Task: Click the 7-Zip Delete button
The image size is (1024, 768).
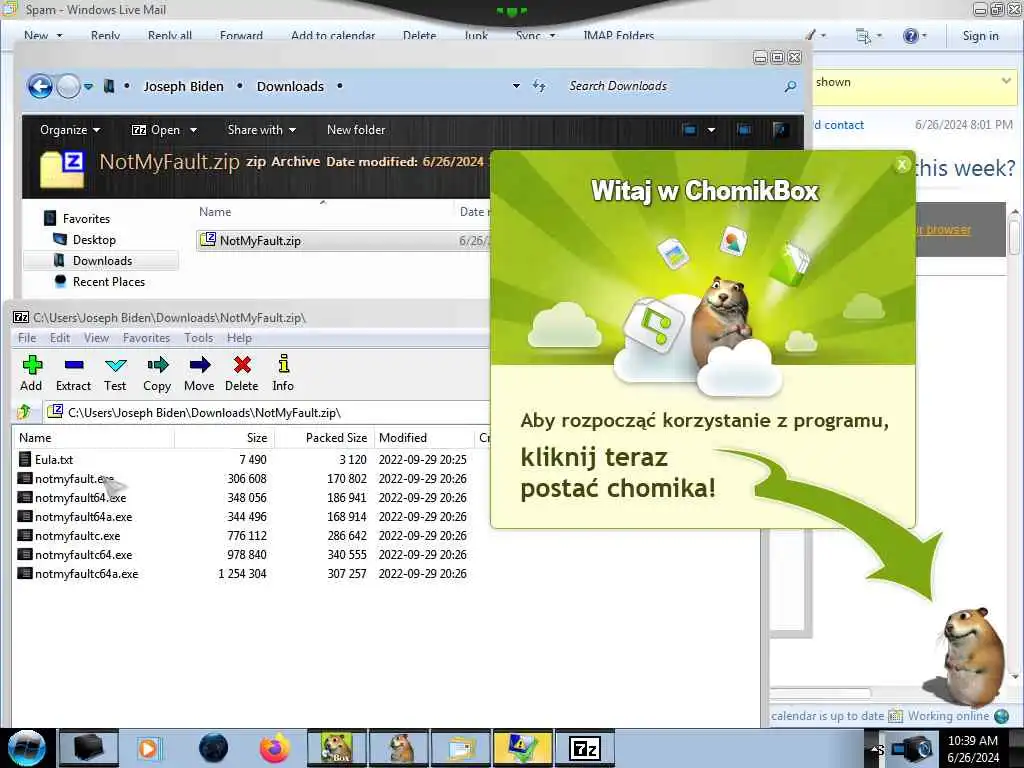Action: 242,374
